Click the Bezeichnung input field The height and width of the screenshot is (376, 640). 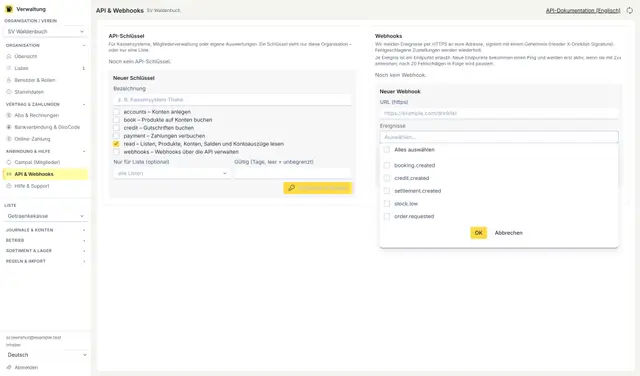point(232,100)
